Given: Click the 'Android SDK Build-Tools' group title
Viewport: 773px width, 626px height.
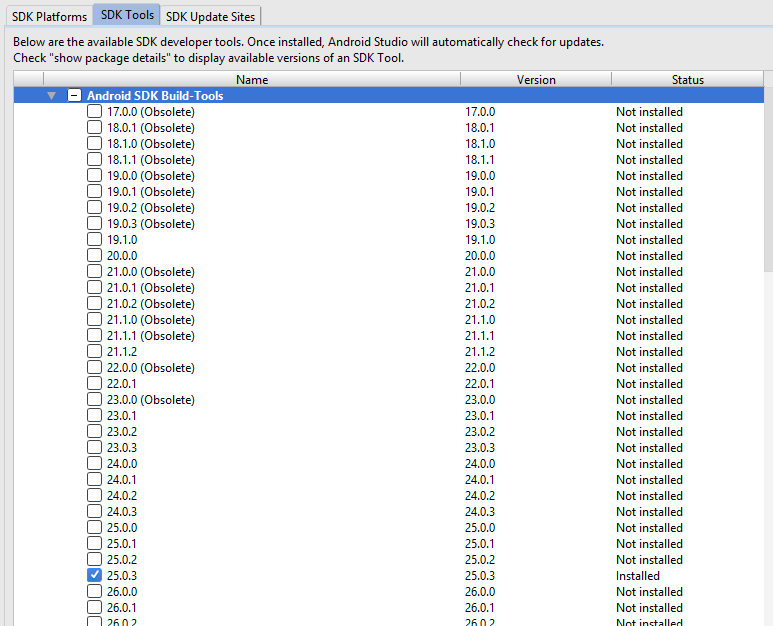Looking at the screenshot, I should tap(155, 96).
